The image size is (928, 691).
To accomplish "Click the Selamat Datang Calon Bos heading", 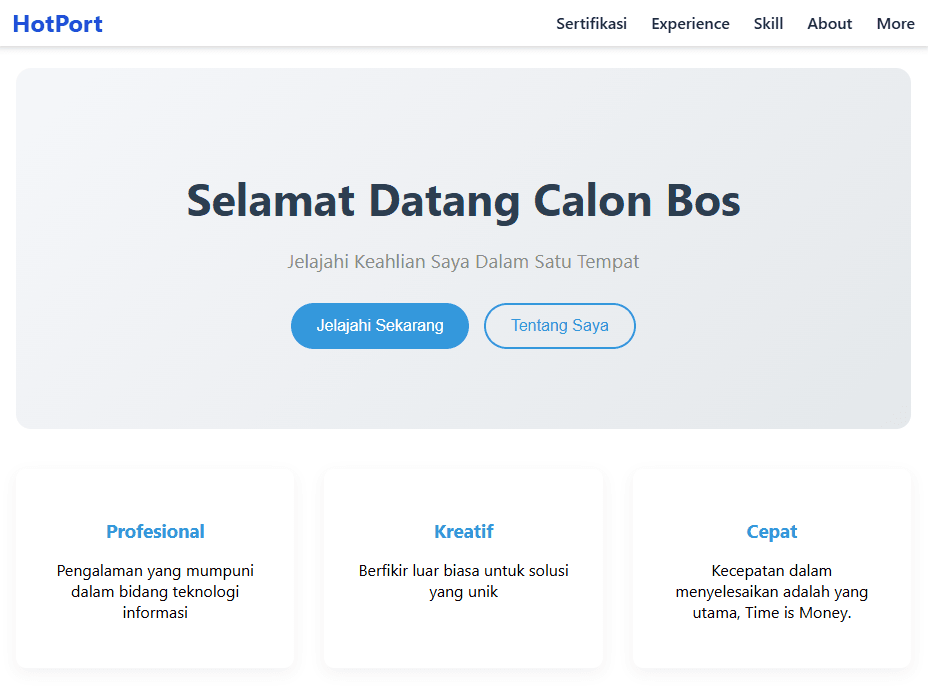I will tap(463, 201).
